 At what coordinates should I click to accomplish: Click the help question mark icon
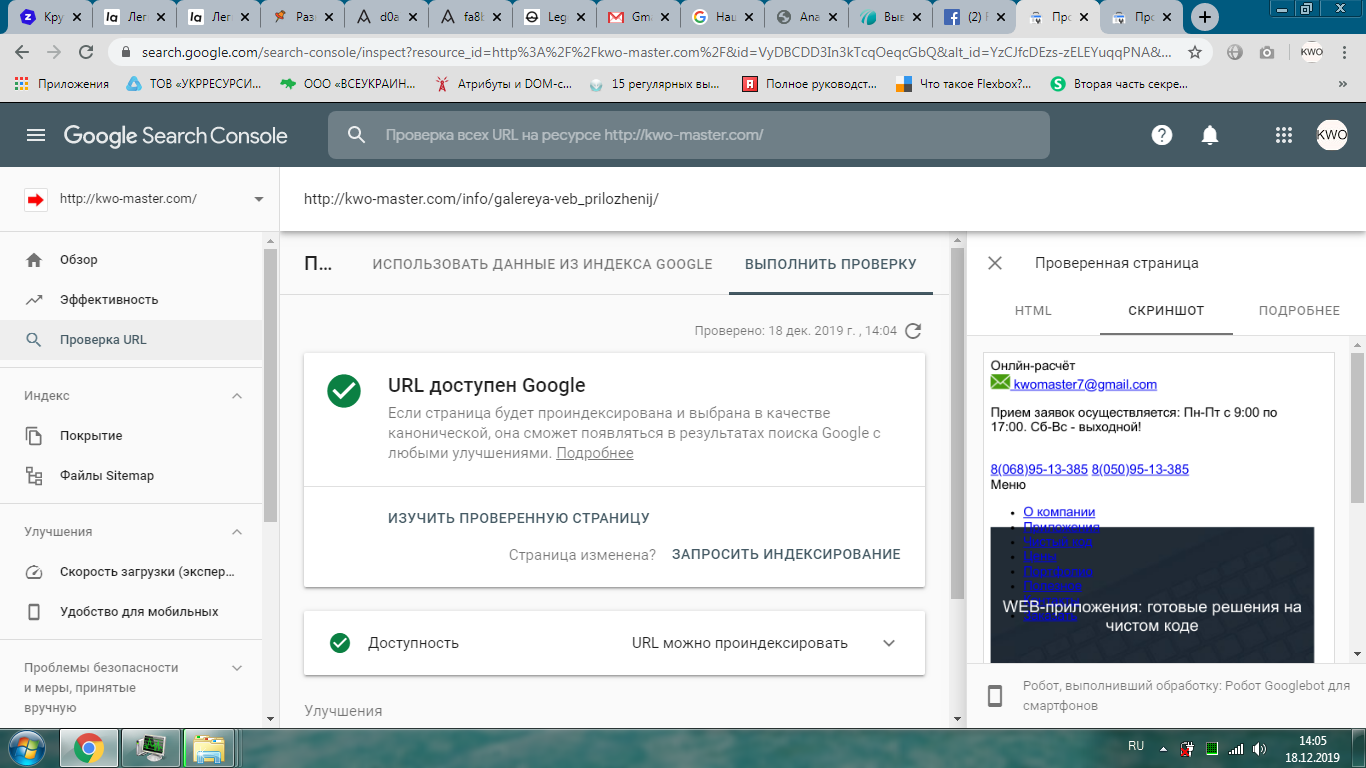1161,135
